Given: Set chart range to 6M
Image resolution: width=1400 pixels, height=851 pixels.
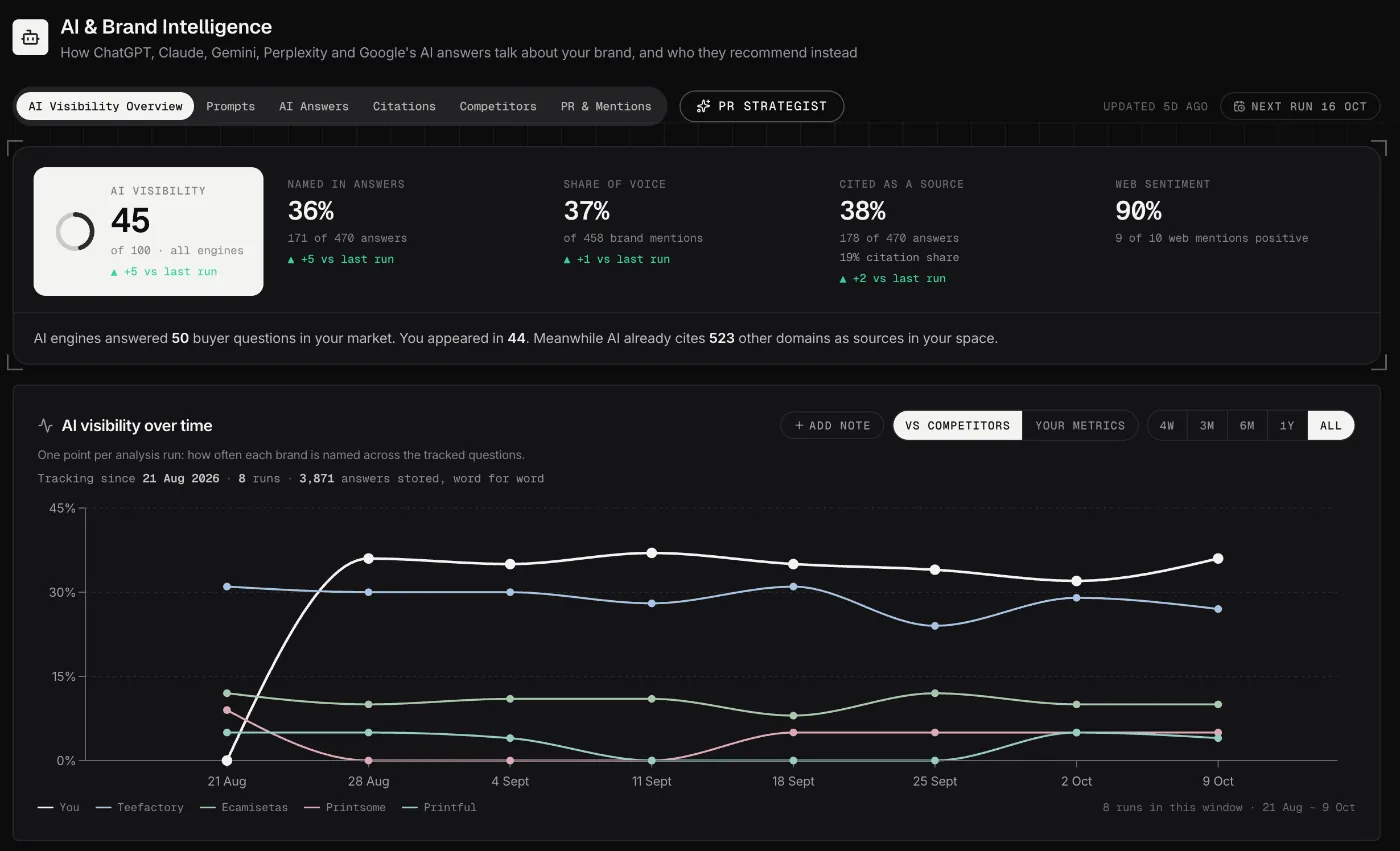Looking at the screenshot, I should 1247,425.
